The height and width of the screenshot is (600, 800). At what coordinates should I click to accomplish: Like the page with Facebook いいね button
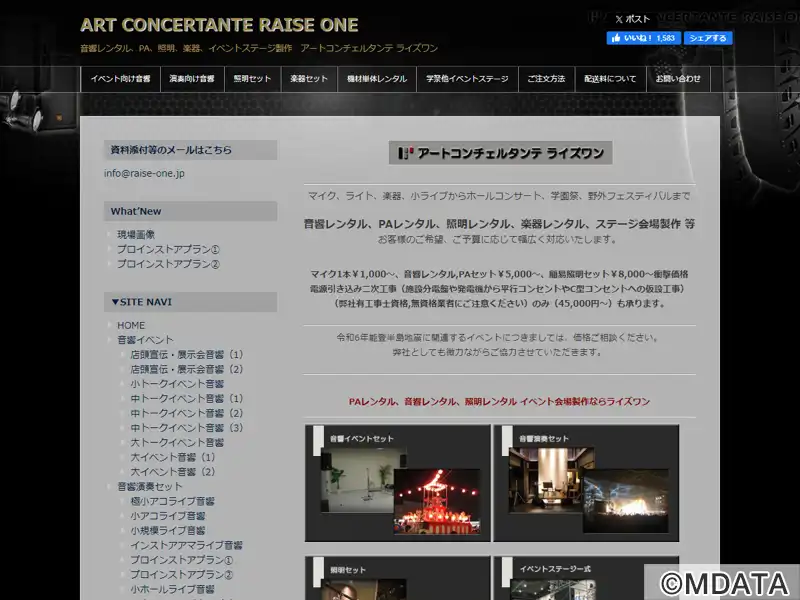click(643, 38)
